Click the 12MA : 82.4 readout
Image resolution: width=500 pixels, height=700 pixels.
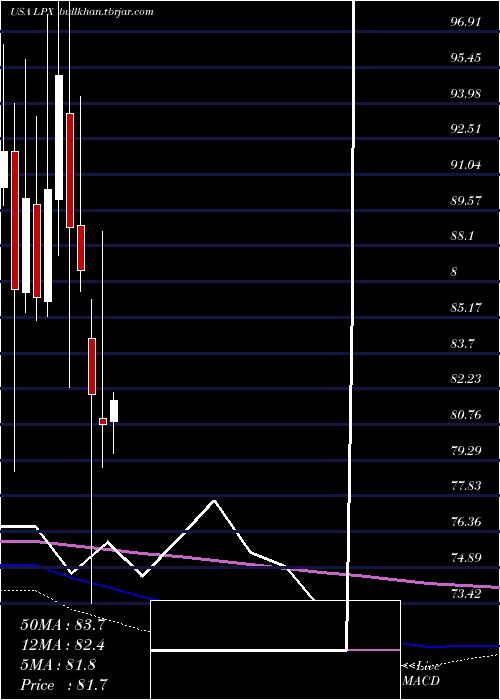tap(62, 645)
